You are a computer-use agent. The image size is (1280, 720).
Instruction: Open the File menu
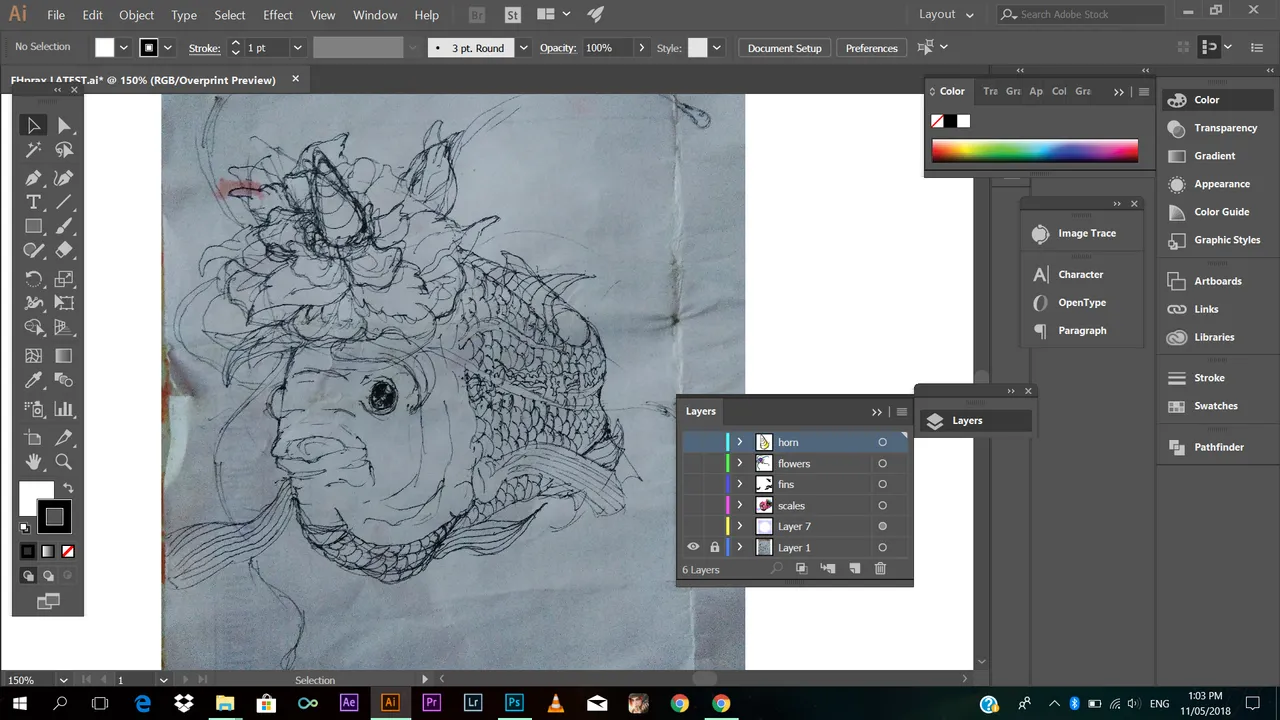(56, 15)
